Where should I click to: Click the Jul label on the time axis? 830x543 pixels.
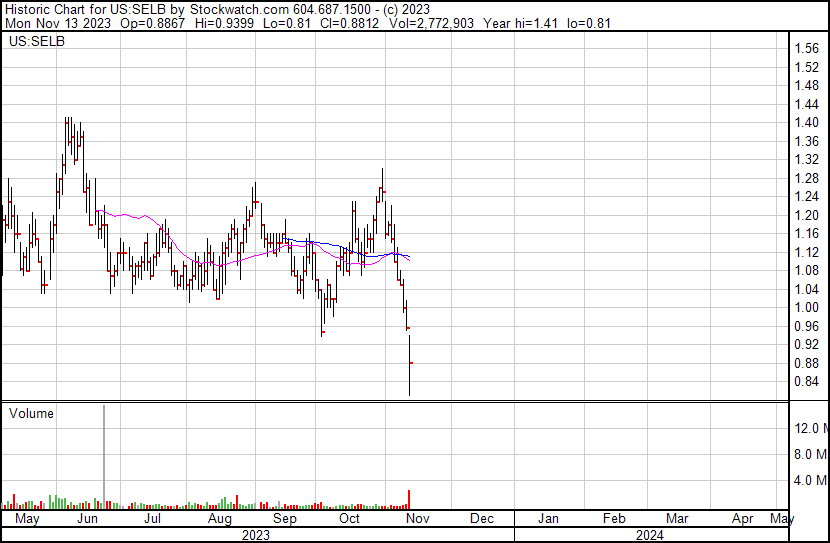click(x=153, y=519)
